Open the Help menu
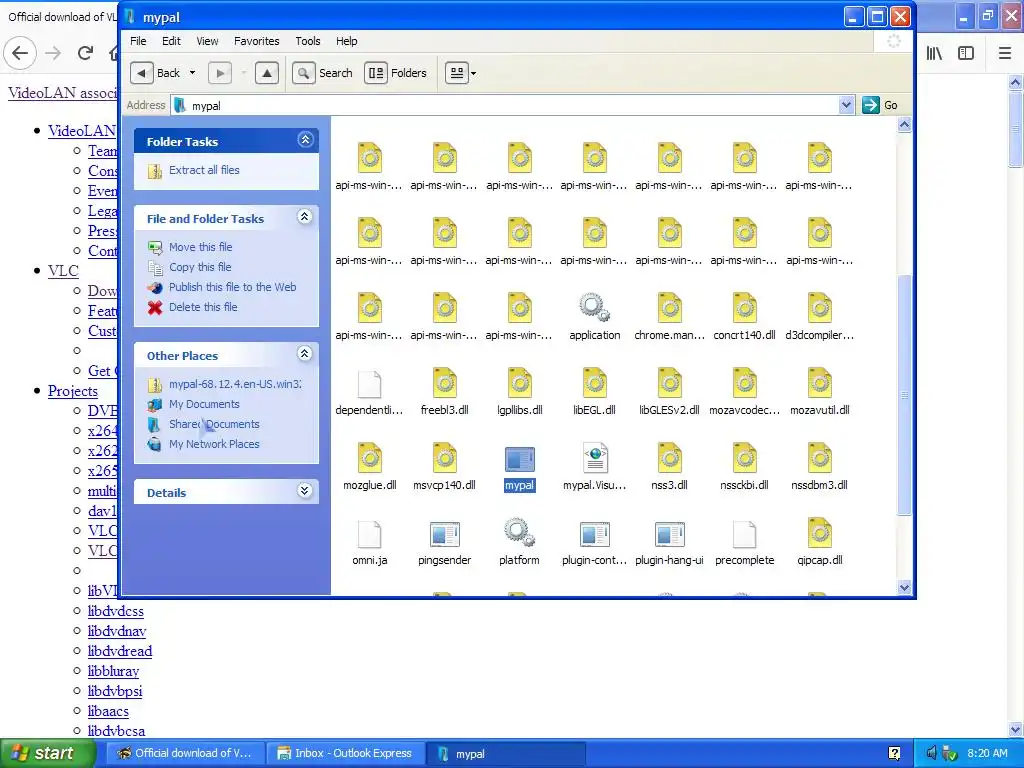The image size is (1024, 768). coord(347,40)
